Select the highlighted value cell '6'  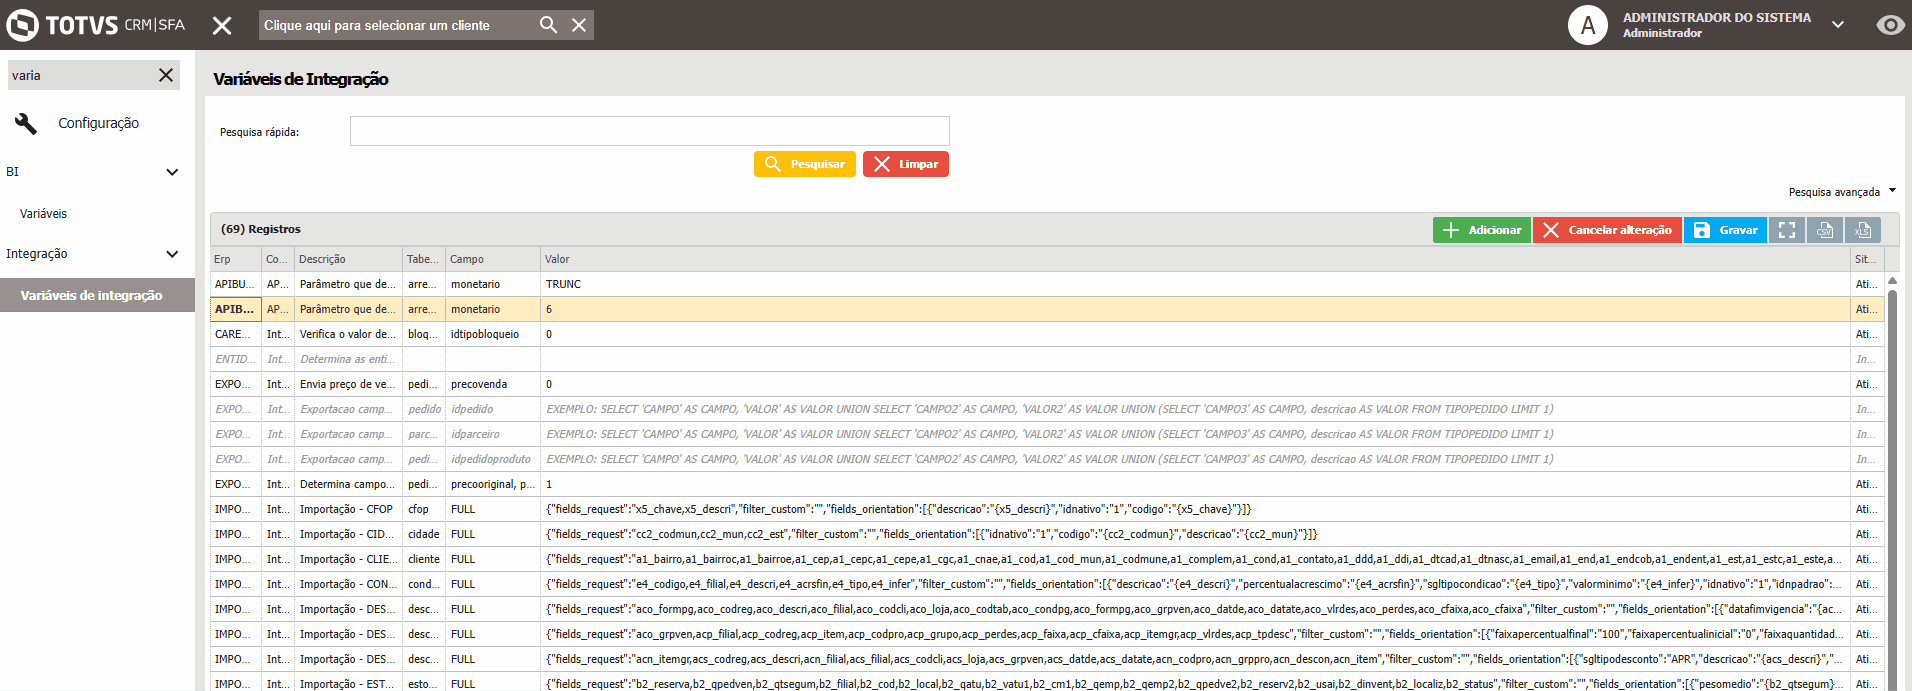pos(1195,309)
